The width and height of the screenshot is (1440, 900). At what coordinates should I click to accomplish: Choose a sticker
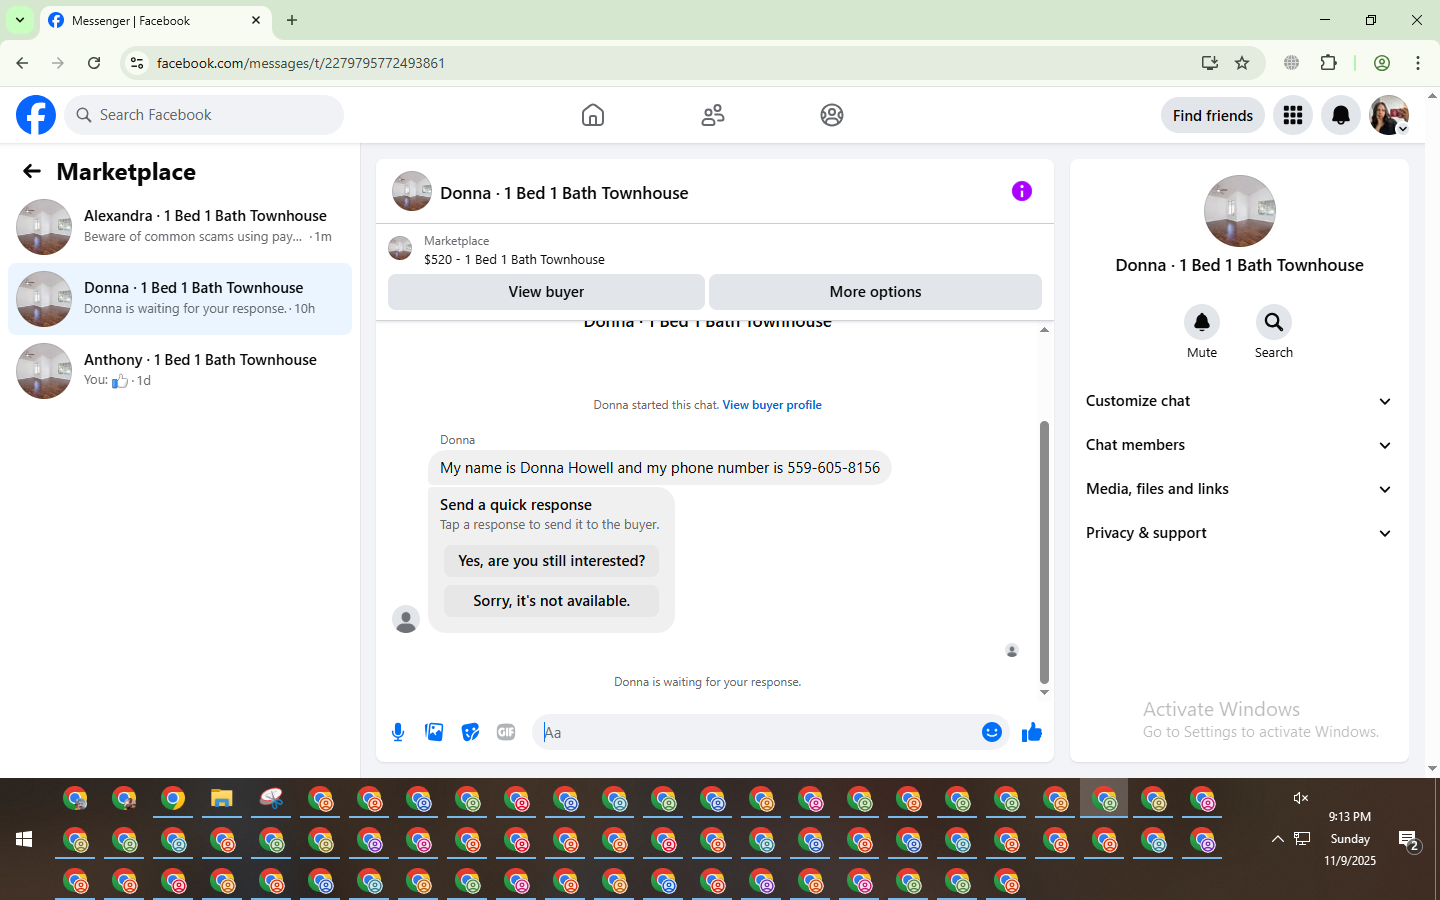coord(470,732)
